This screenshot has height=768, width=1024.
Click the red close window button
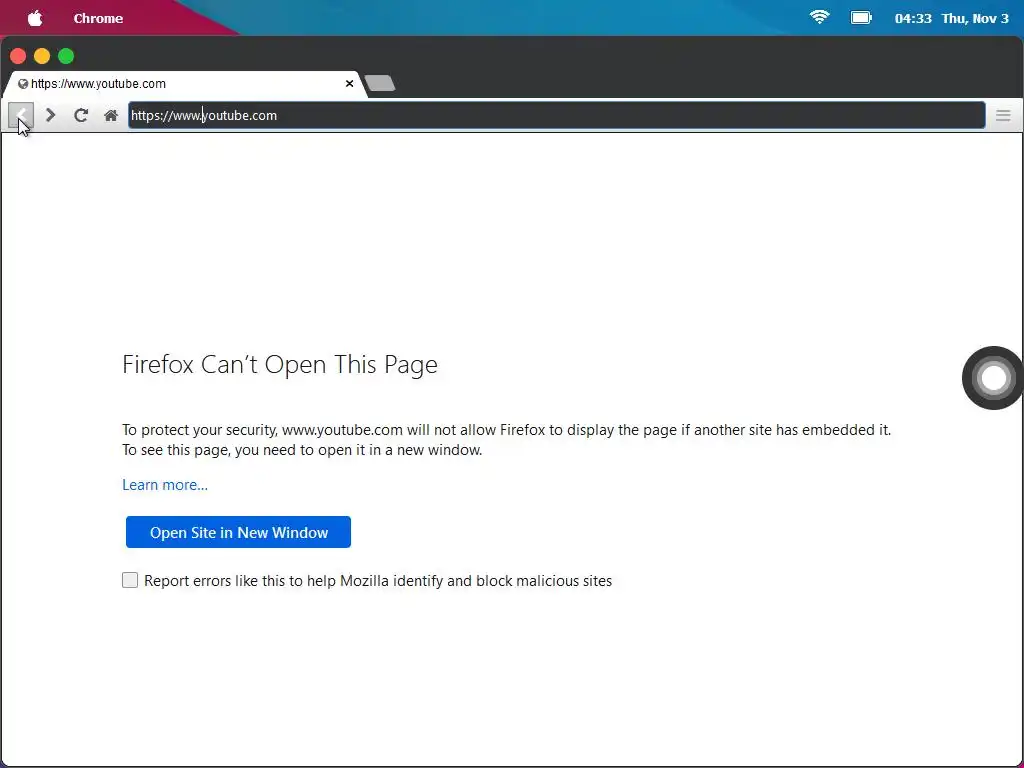click(x=18, y=56)
